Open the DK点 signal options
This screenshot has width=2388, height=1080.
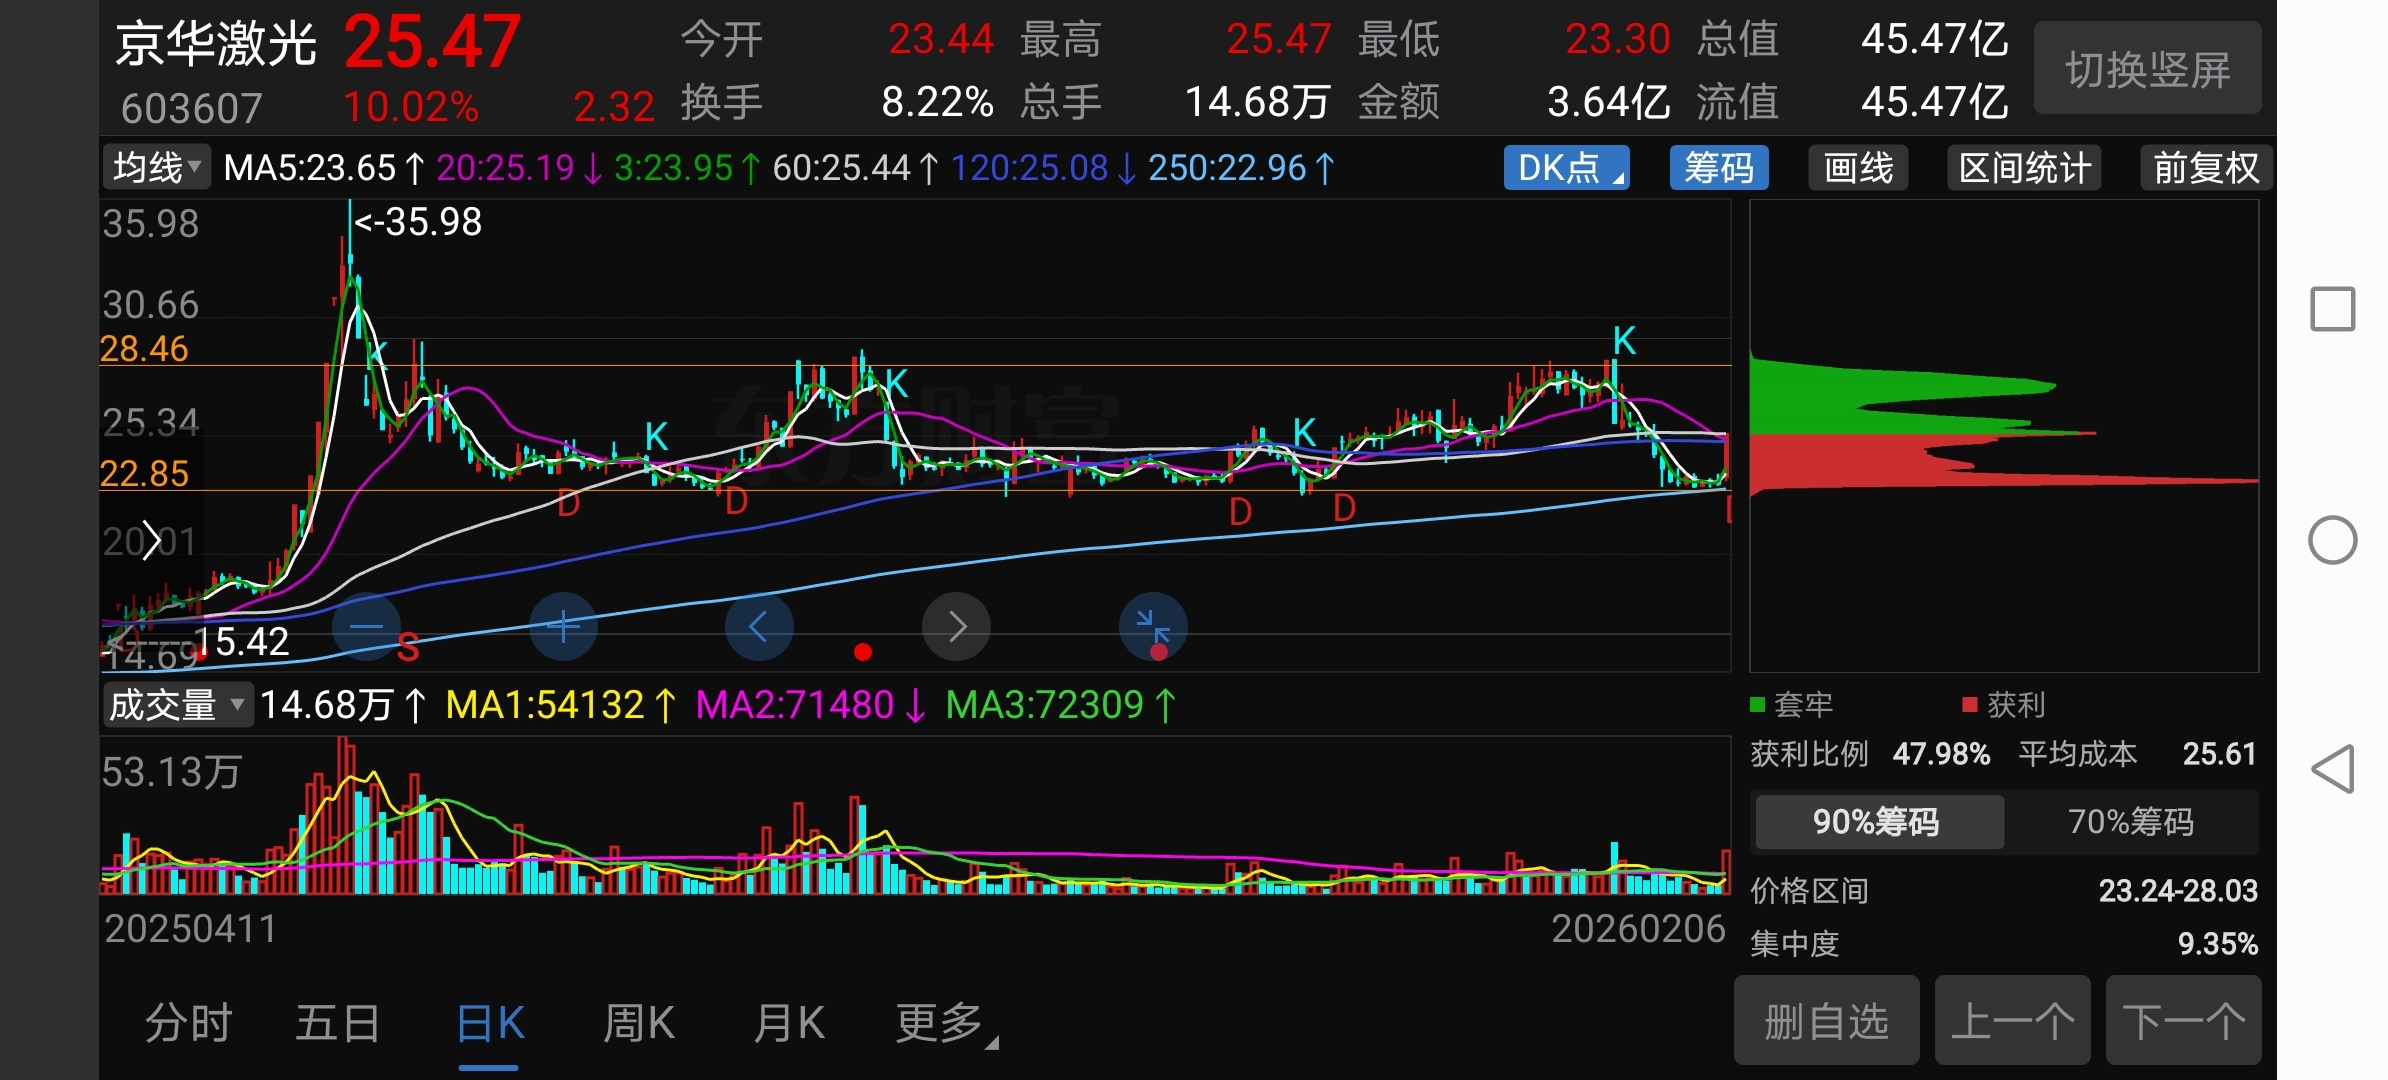[1566, 168]
